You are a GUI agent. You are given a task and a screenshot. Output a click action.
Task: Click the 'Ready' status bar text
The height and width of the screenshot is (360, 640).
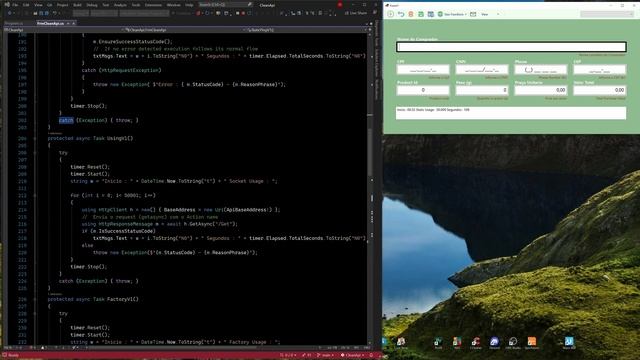click(x=13, y=355)
